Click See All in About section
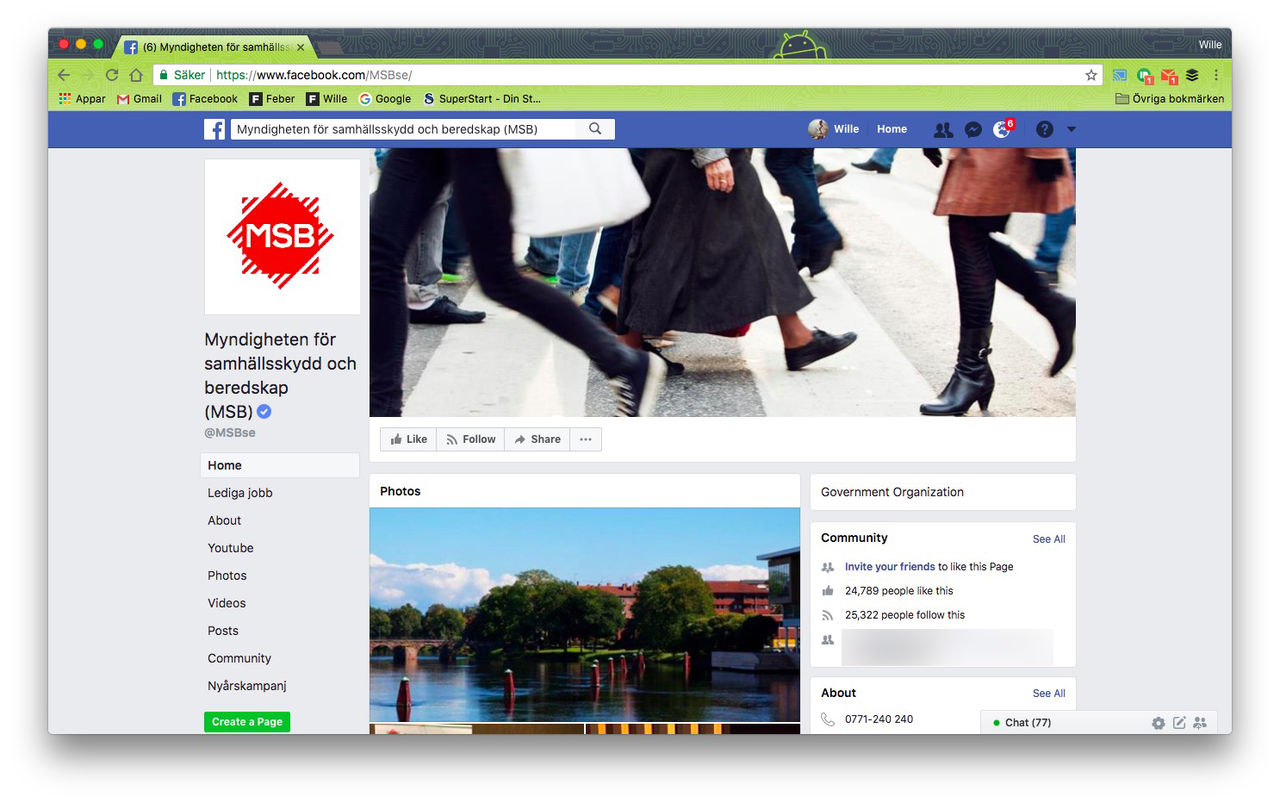This screenshot has width=1280, height=803. 1049,693
